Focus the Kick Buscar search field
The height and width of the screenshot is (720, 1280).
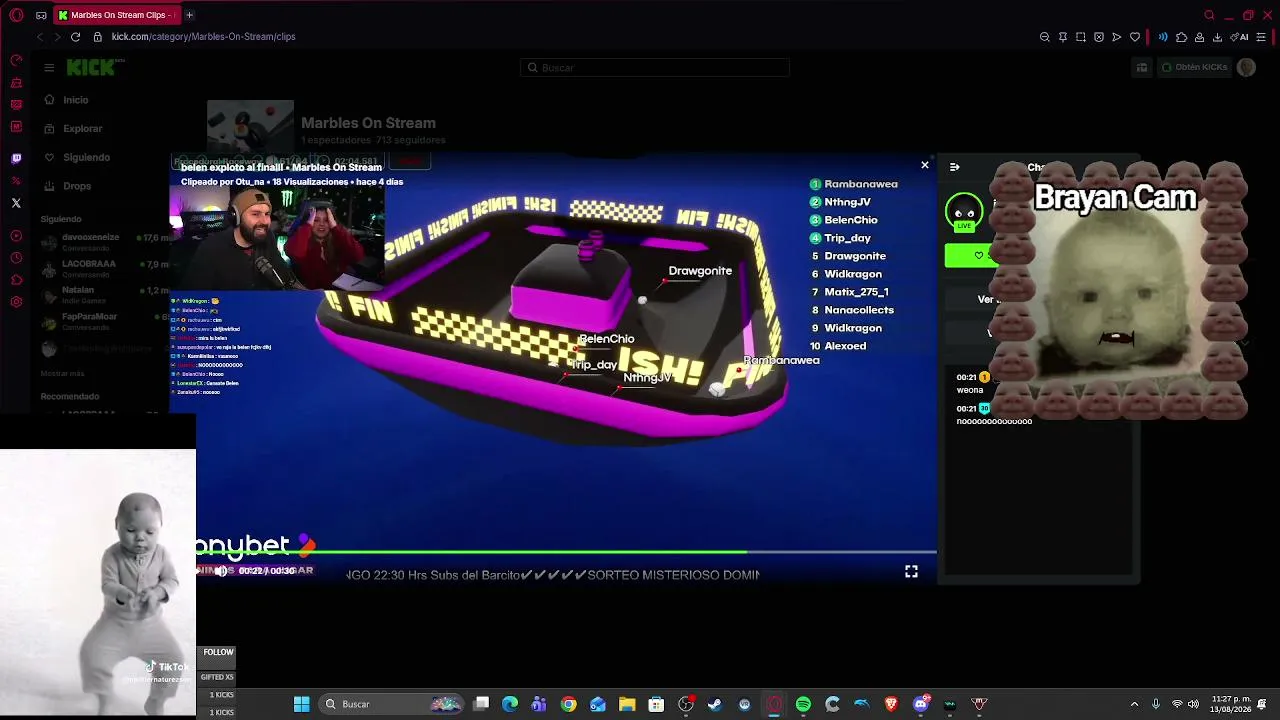pyautogui.click(x=655, y=67)
